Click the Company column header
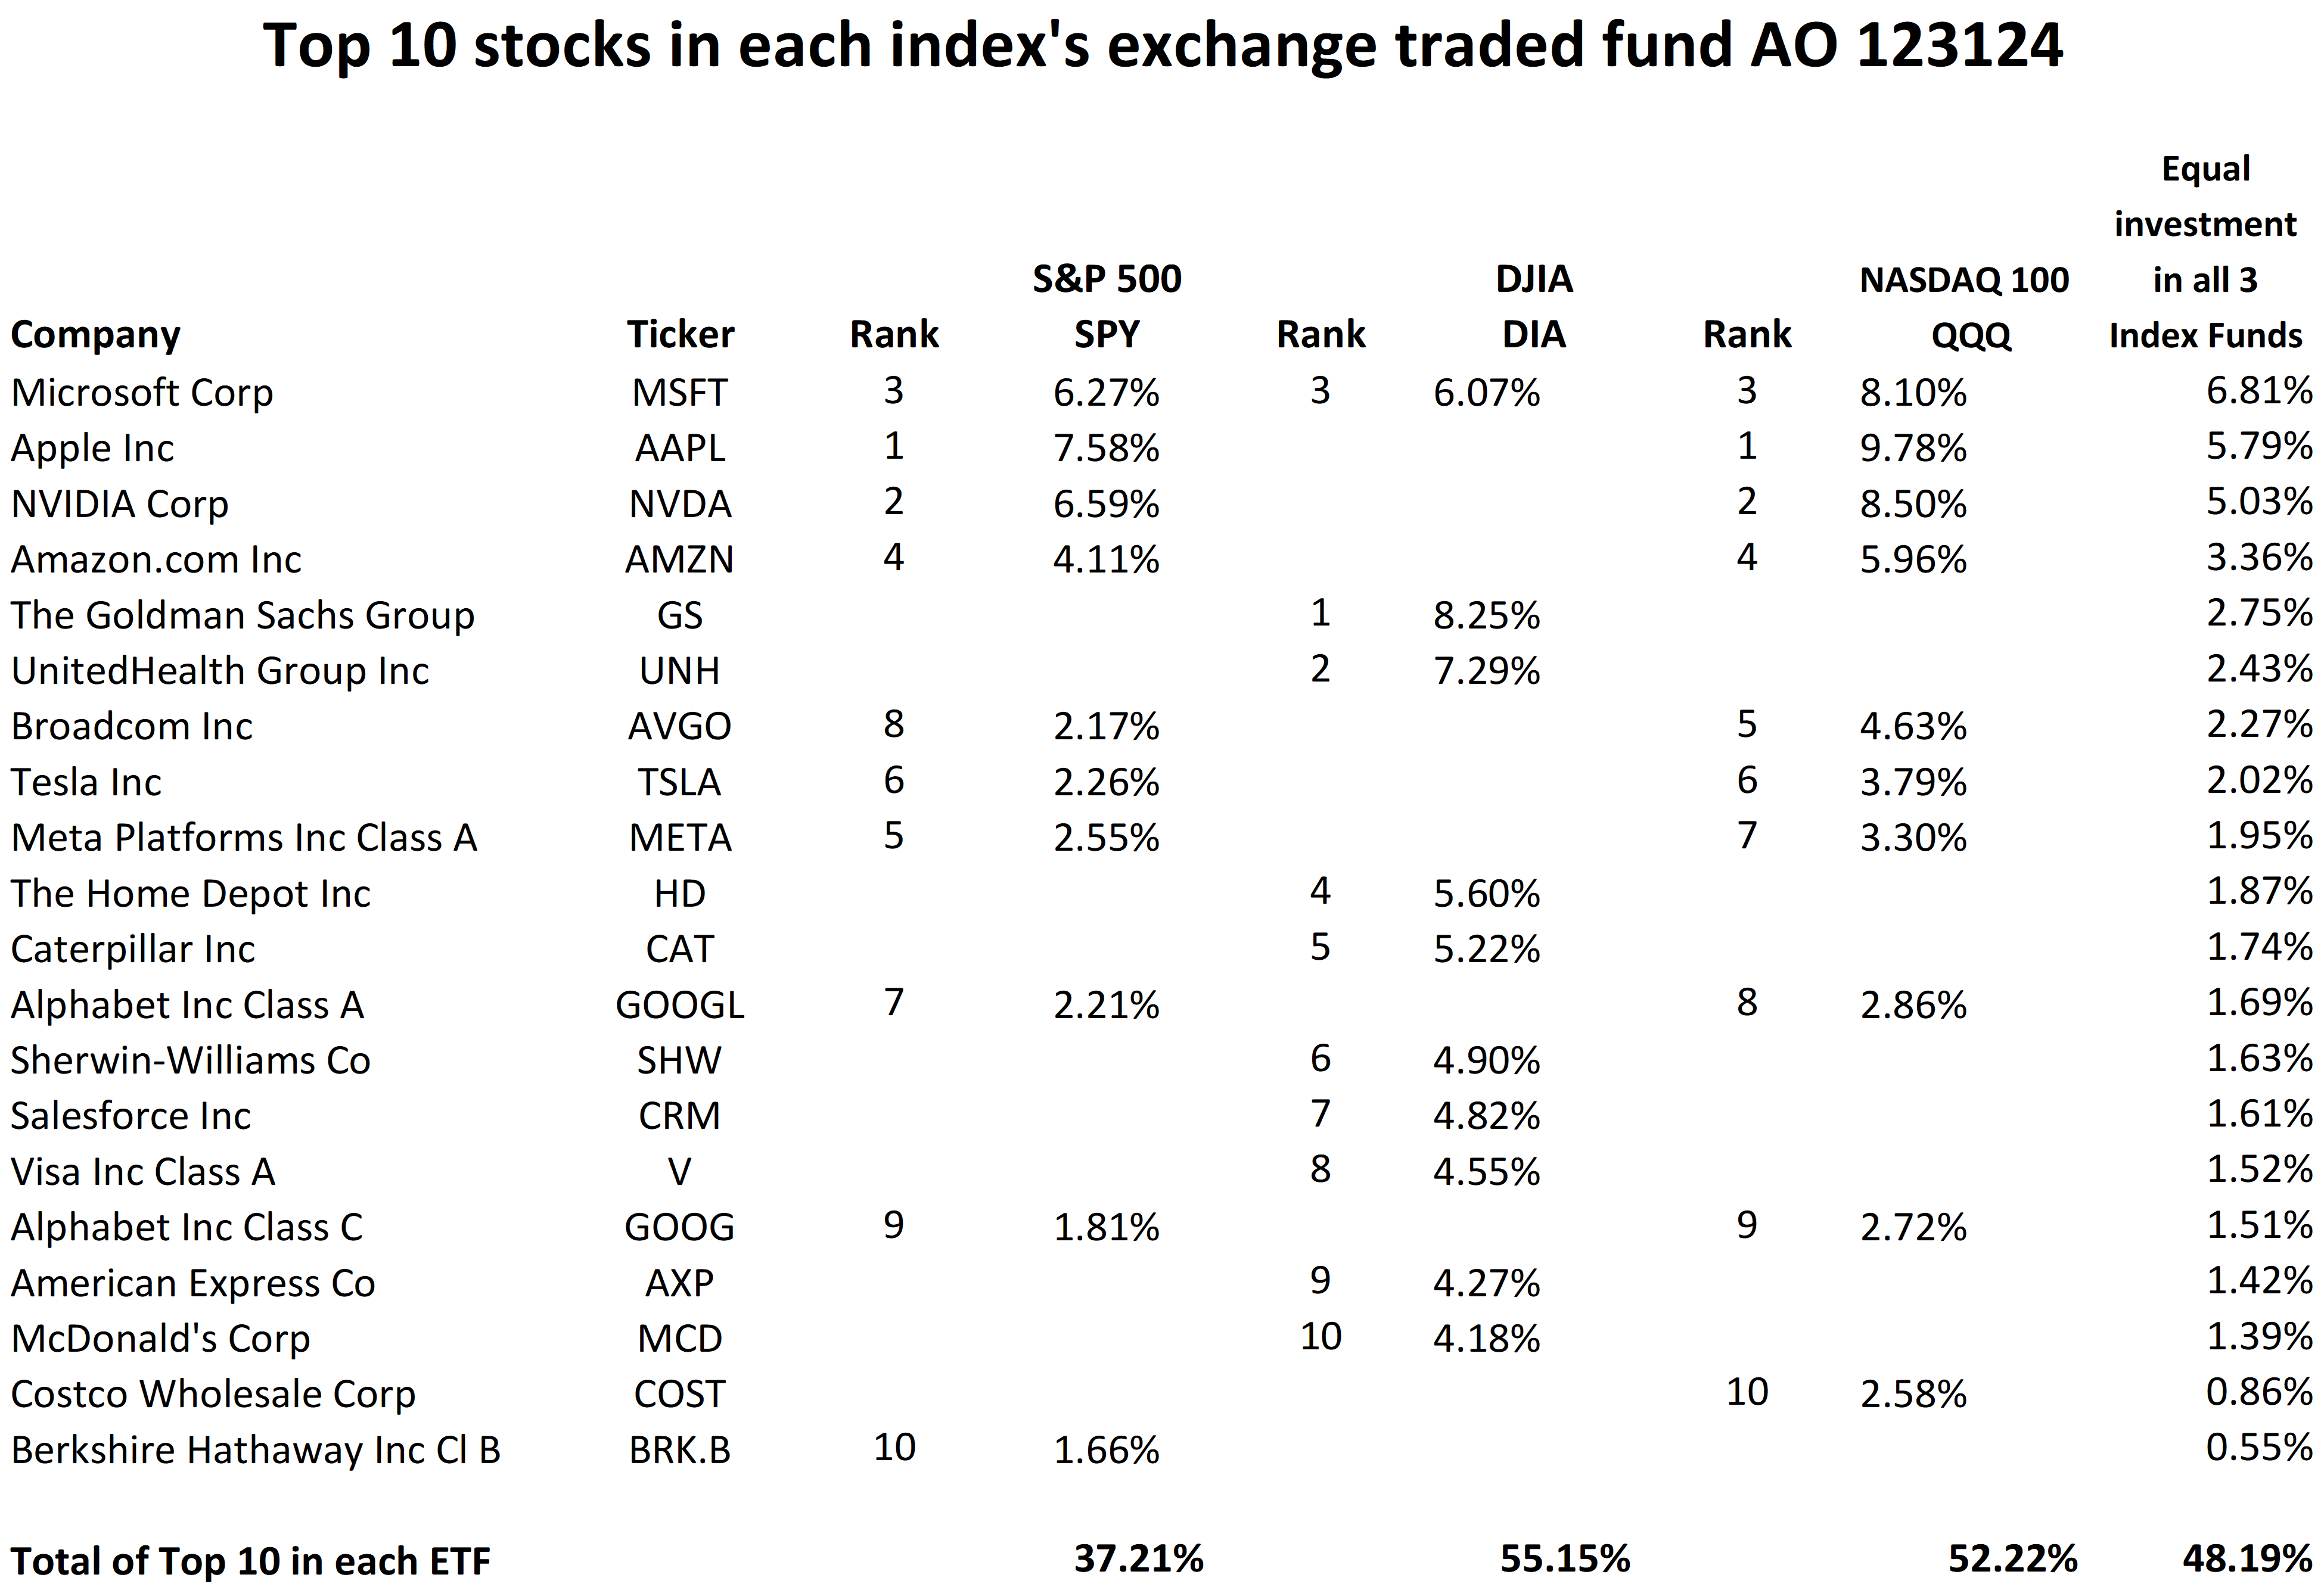 tap(96, 335)
